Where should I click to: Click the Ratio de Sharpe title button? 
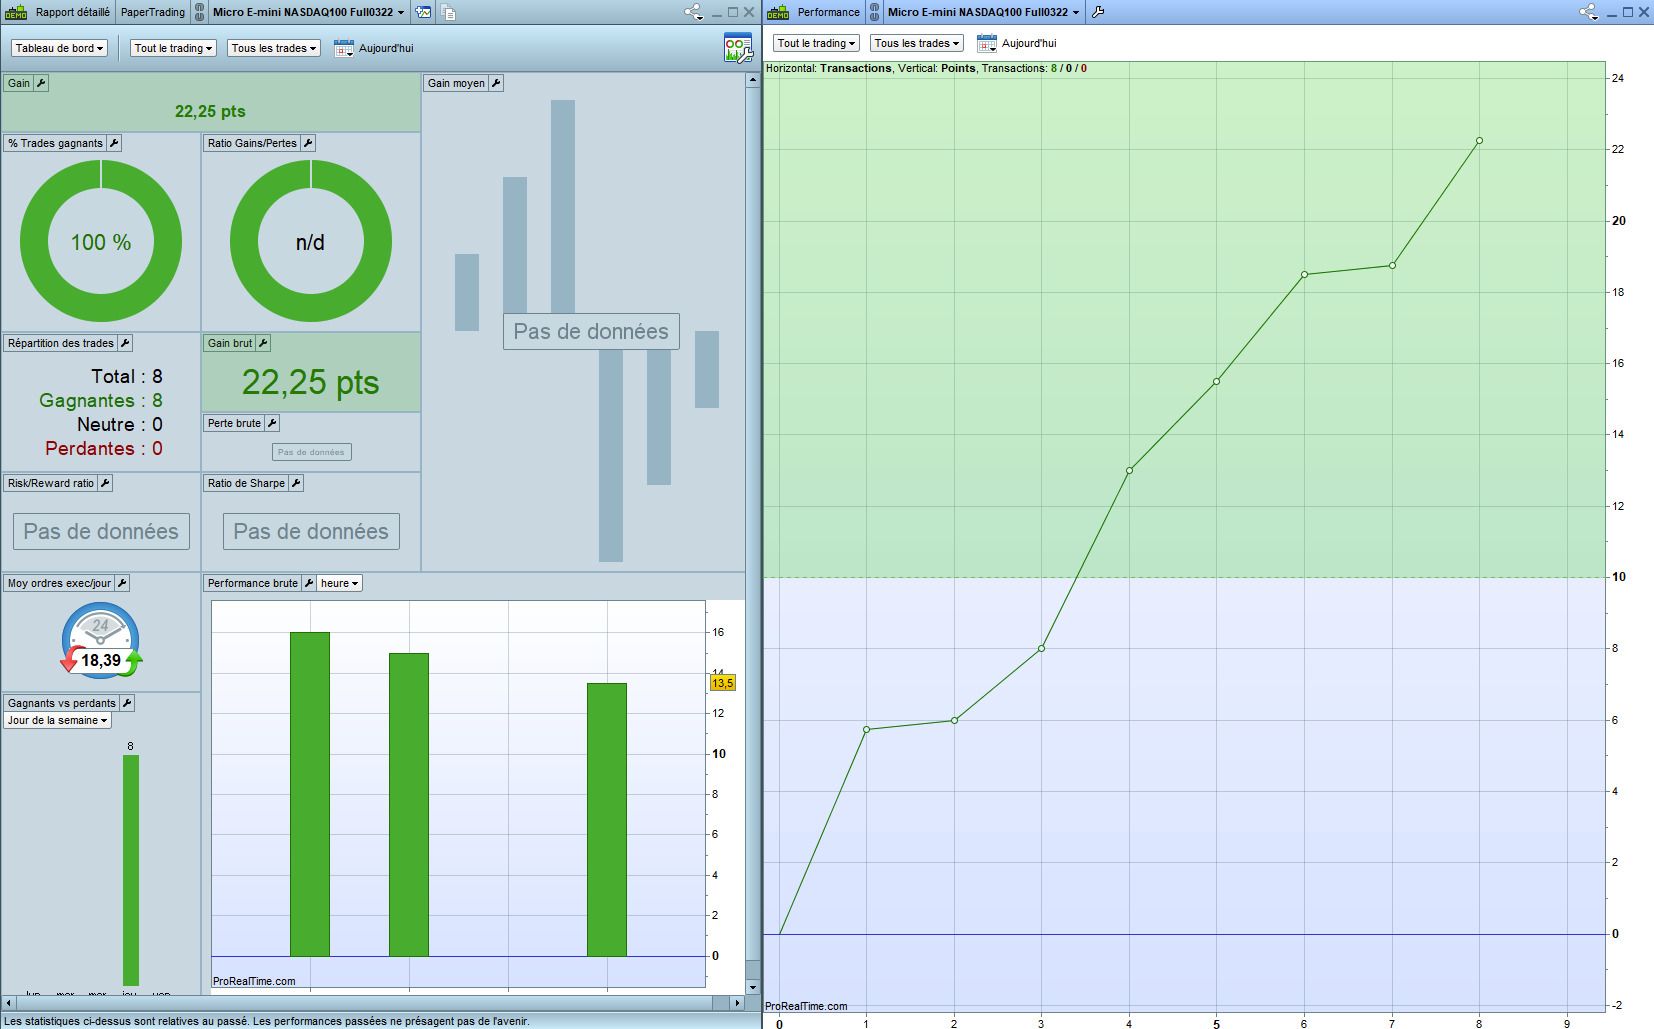246,483
